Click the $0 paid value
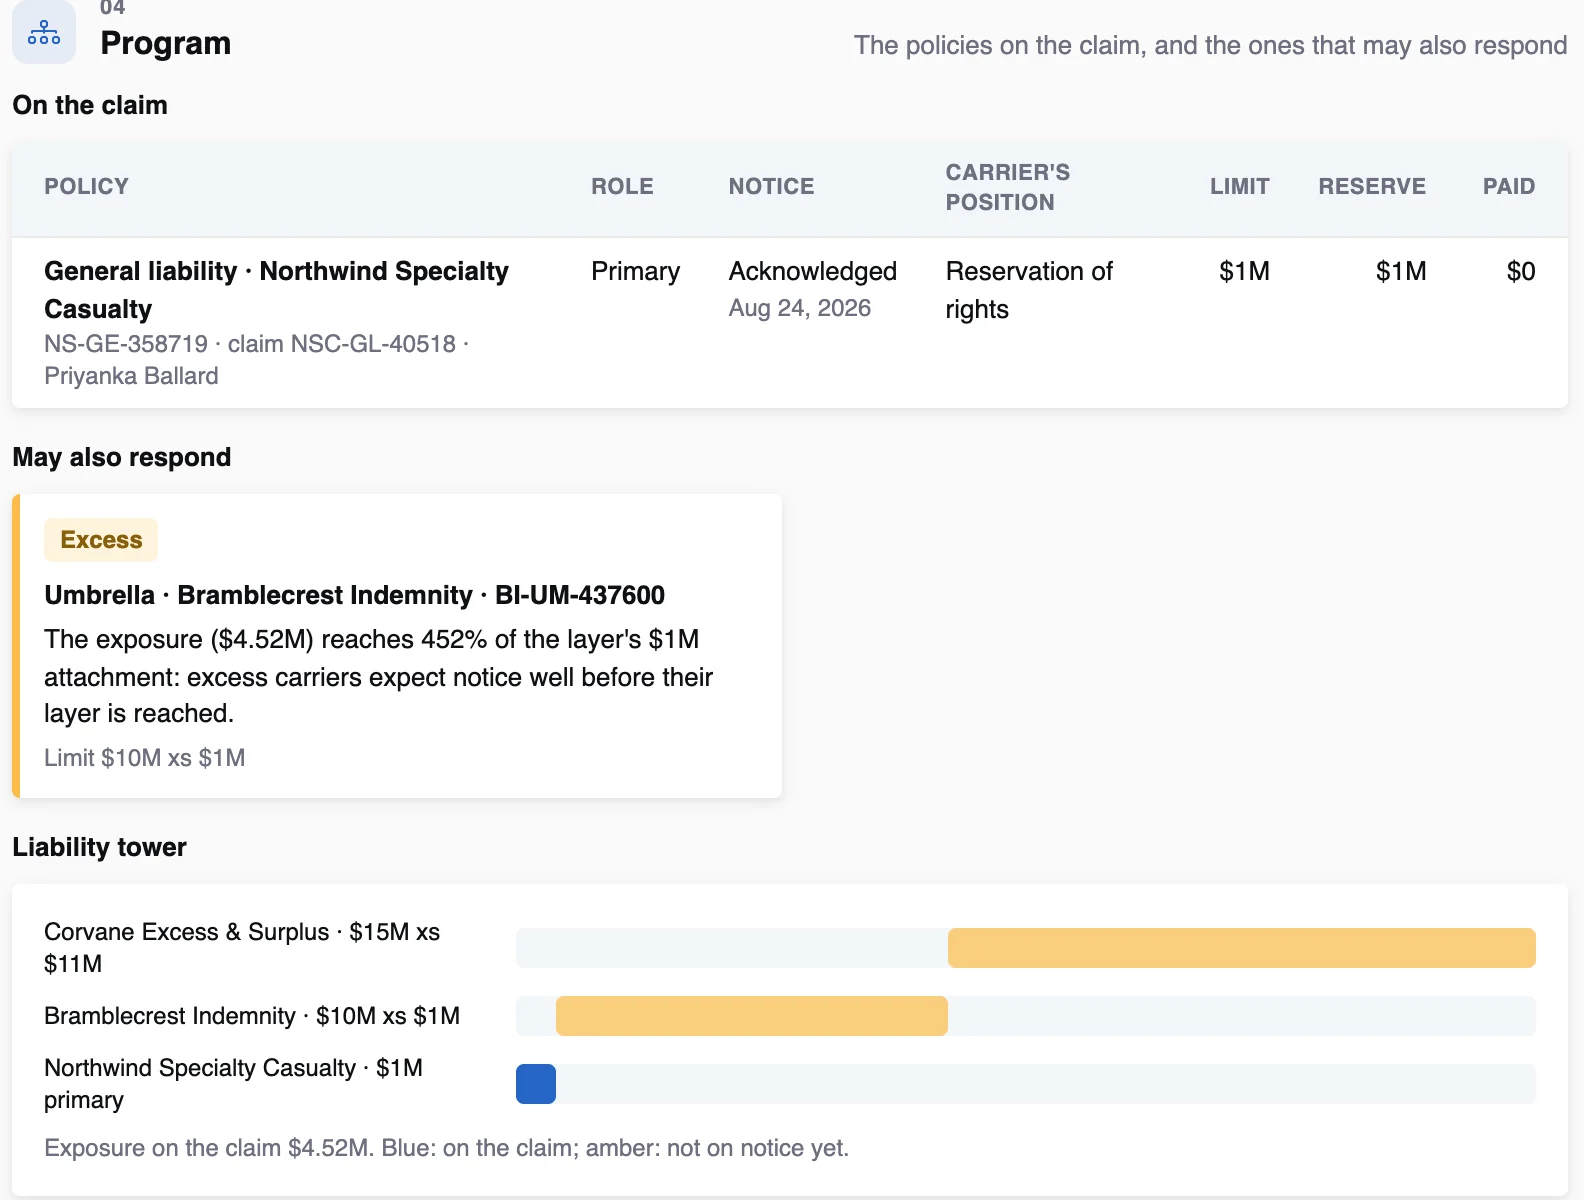The height and width of the screenshot is (1200, 1584). pos(1521,271)
